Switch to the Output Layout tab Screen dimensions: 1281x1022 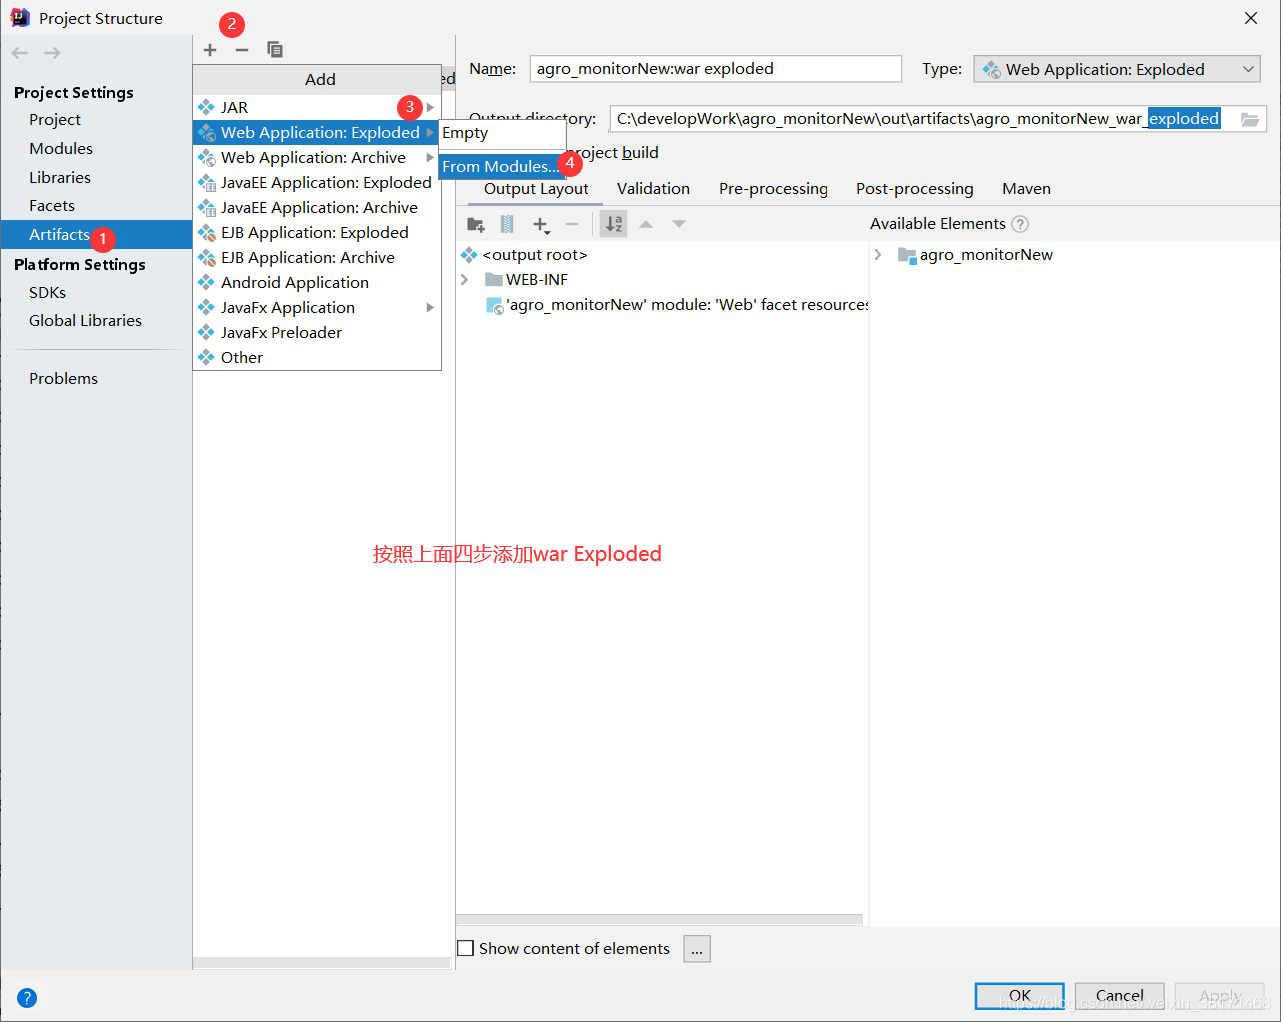coord(536,189)
